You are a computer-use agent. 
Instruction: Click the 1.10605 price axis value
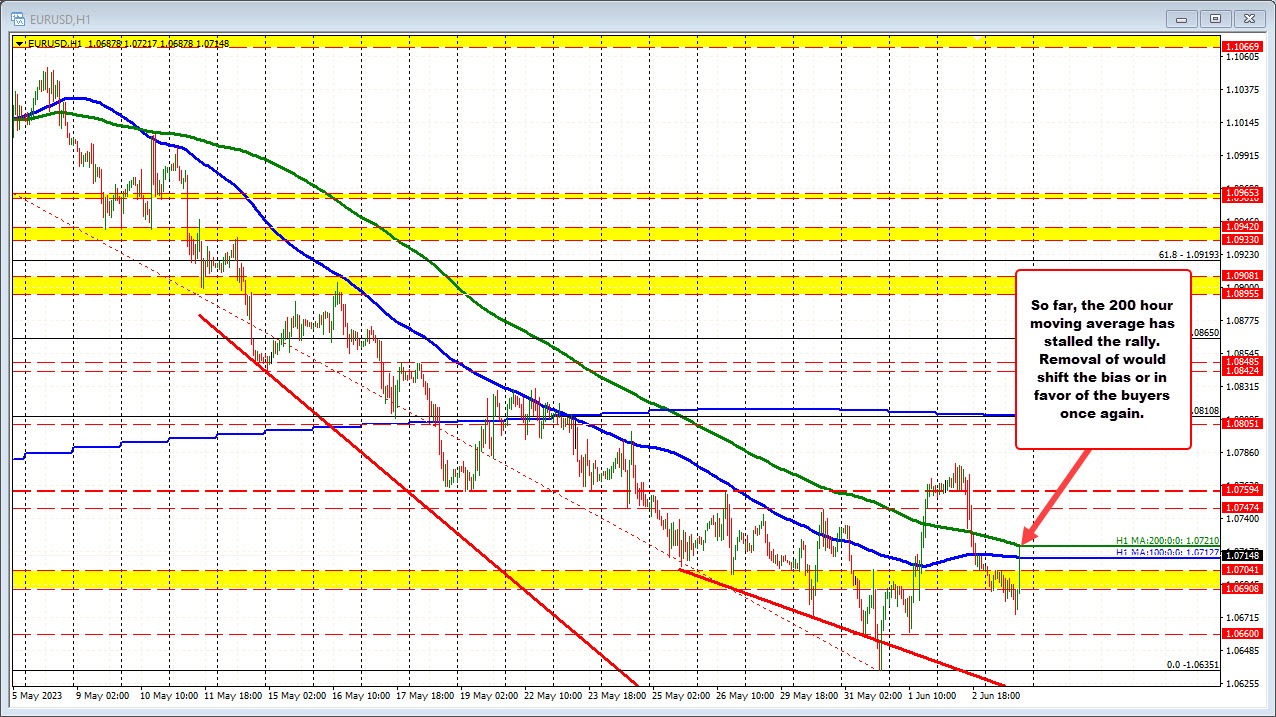coord(1241,58)
